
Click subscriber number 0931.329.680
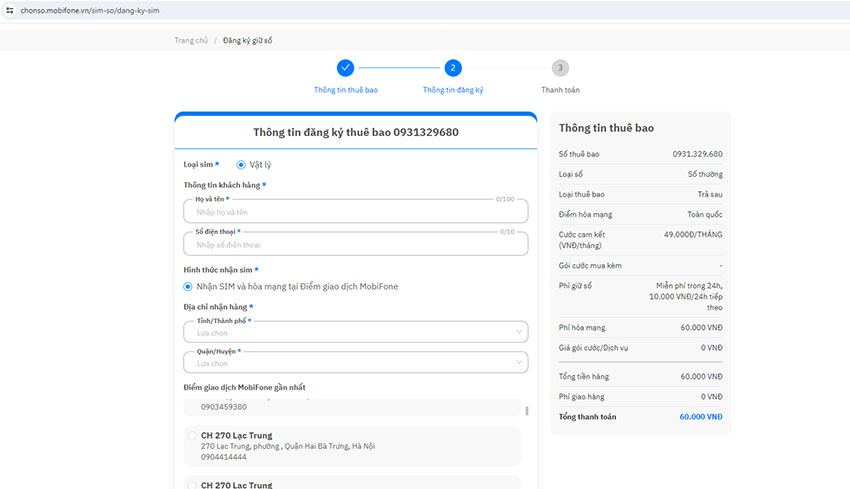click(697, 154)
